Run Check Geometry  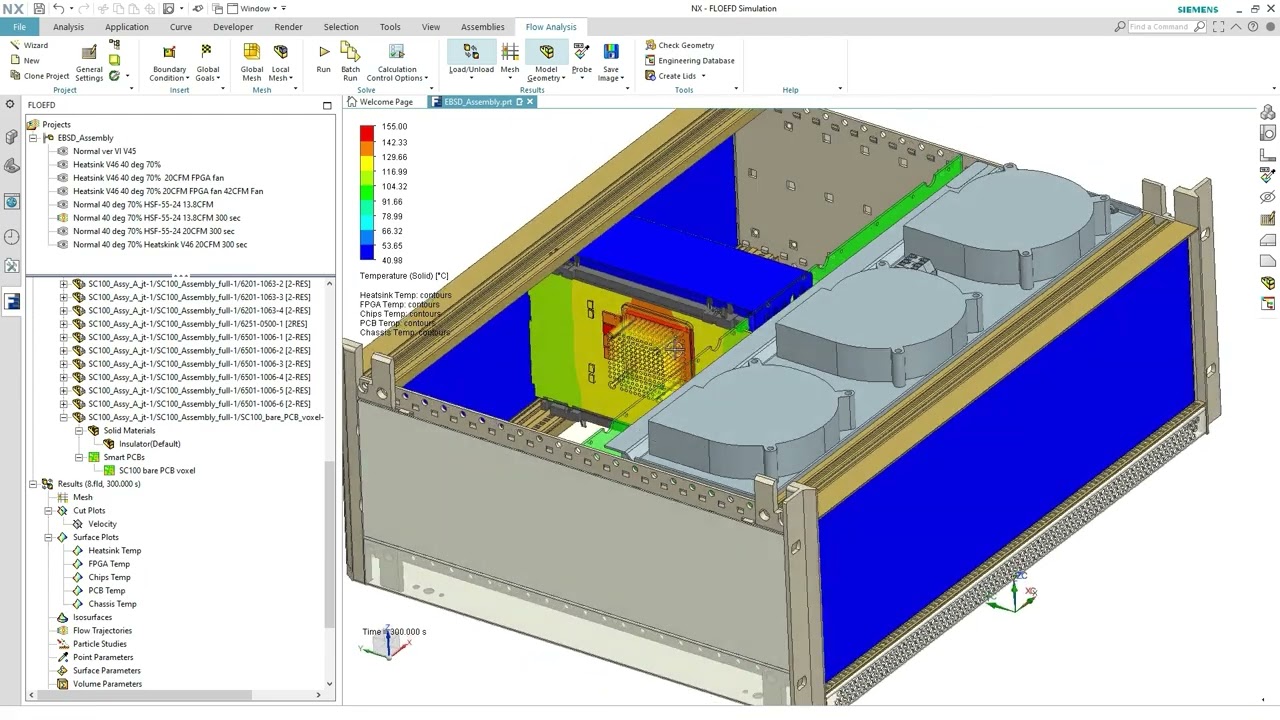tap(679, 45)
